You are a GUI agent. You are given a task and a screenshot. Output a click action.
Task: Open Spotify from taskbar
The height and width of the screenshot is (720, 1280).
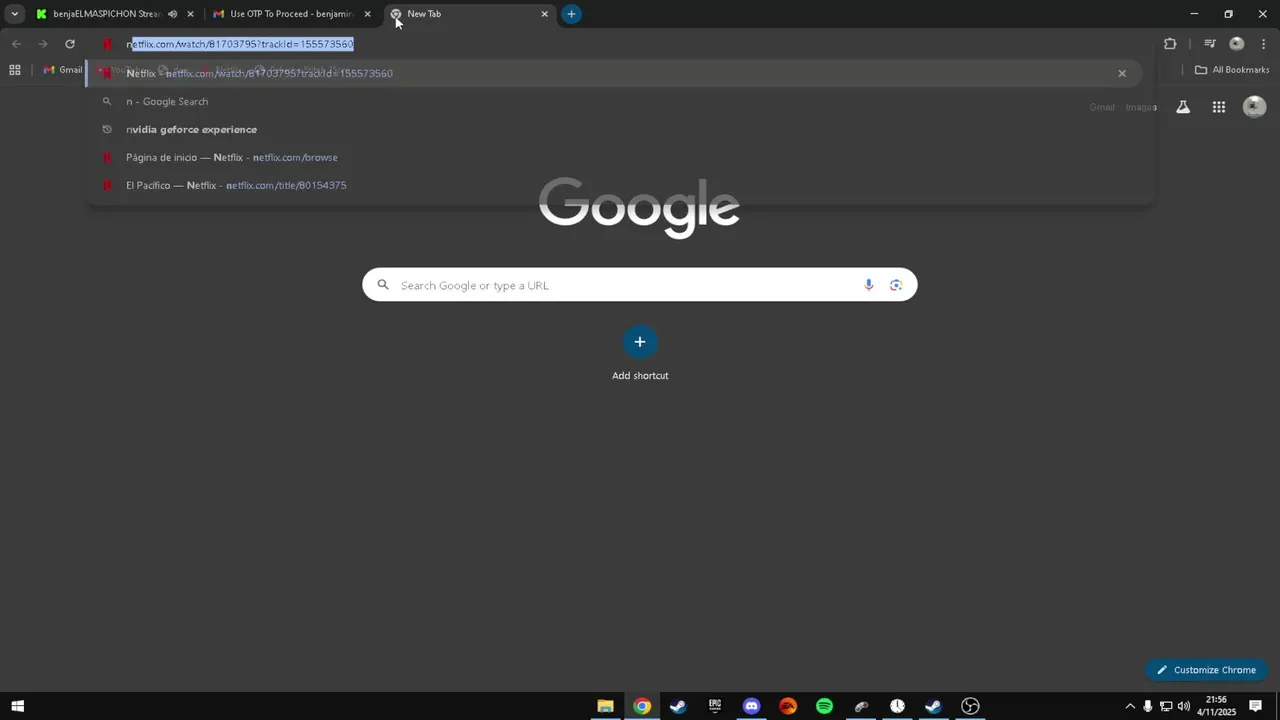[x=824, y=706]
